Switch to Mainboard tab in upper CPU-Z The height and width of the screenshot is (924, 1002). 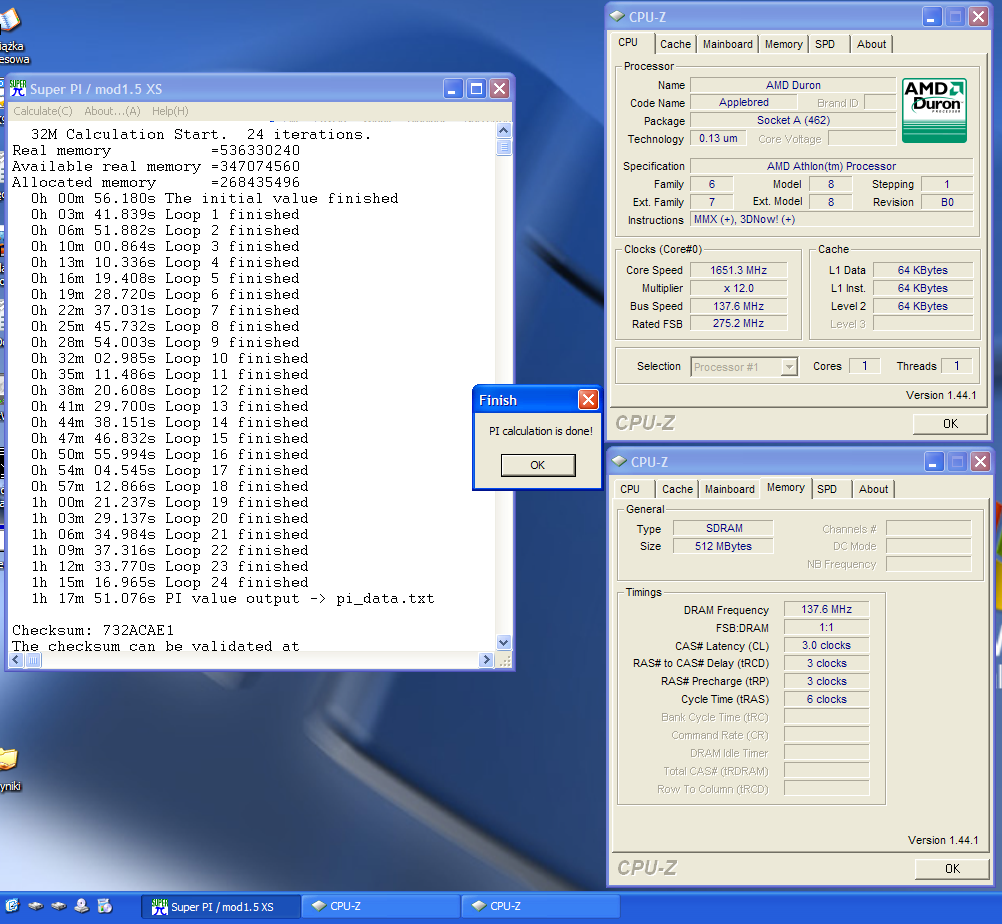coord(728,44)
